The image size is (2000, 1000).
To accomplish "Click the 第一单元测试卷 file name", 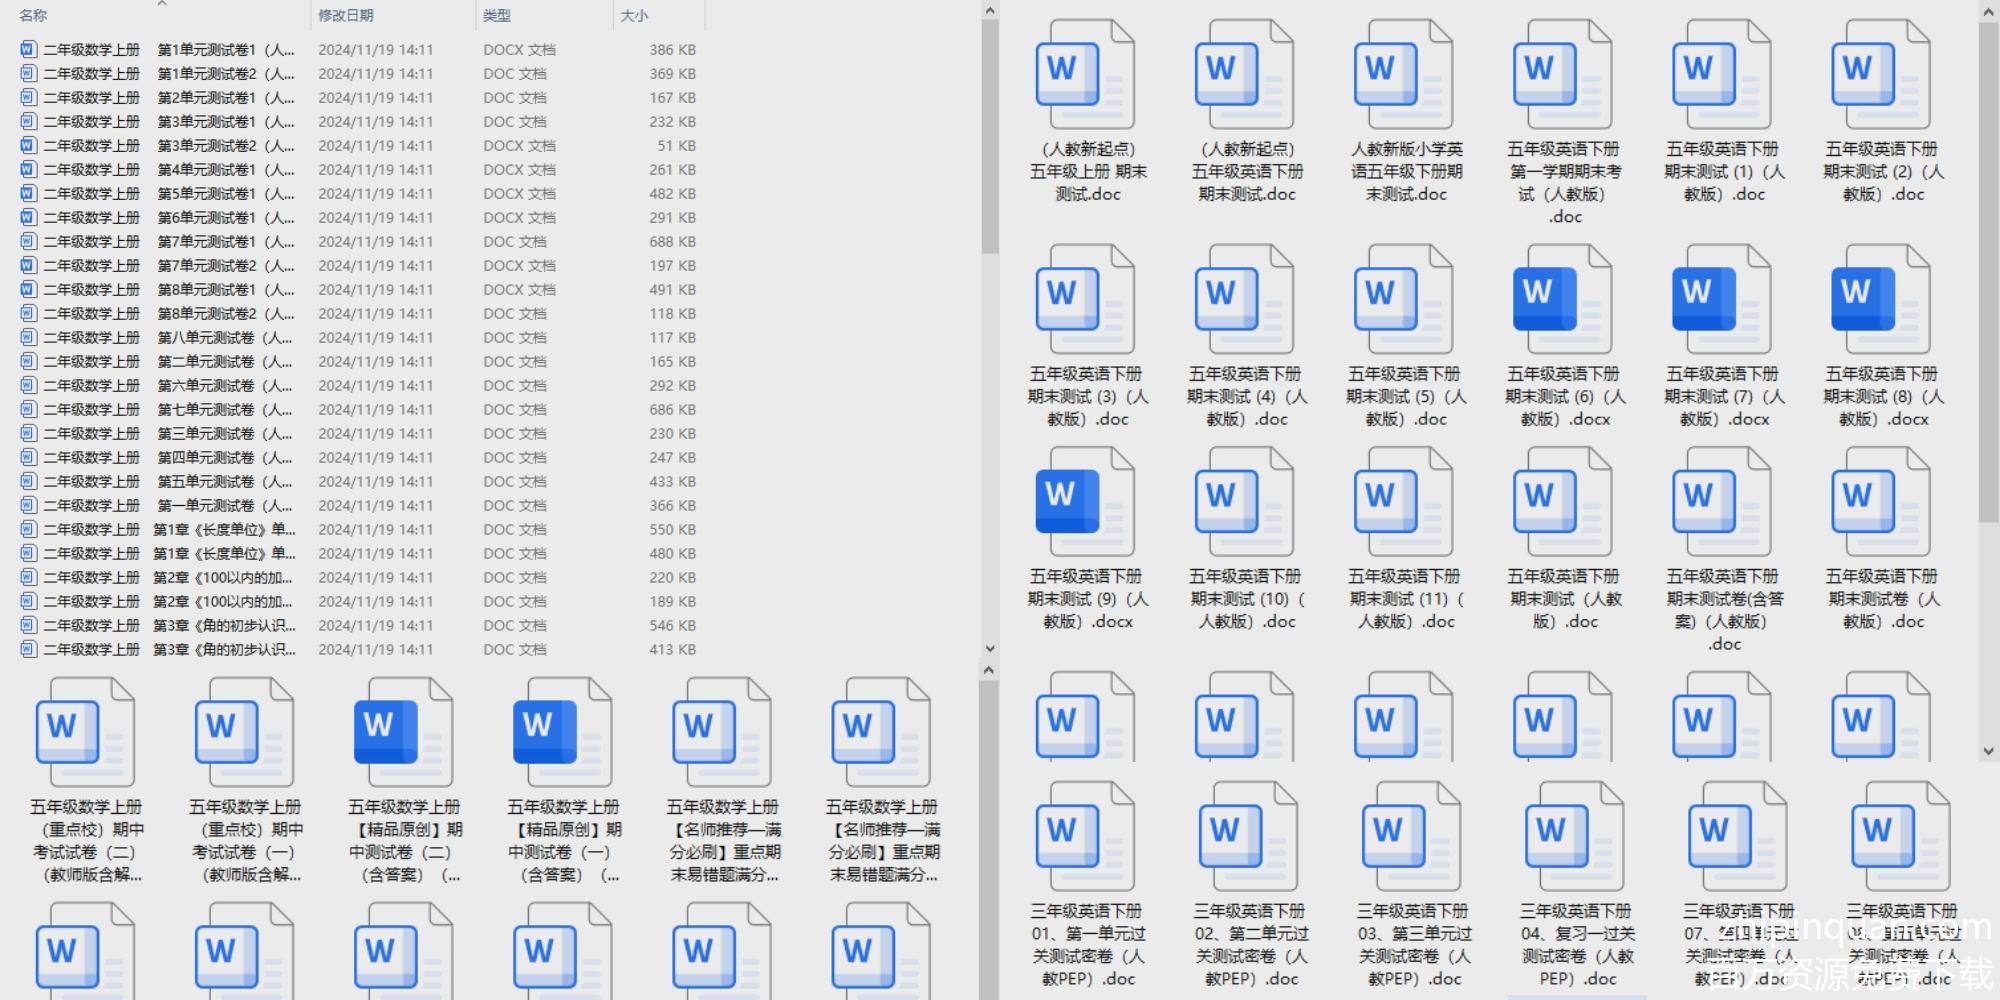I will [168, 505].
